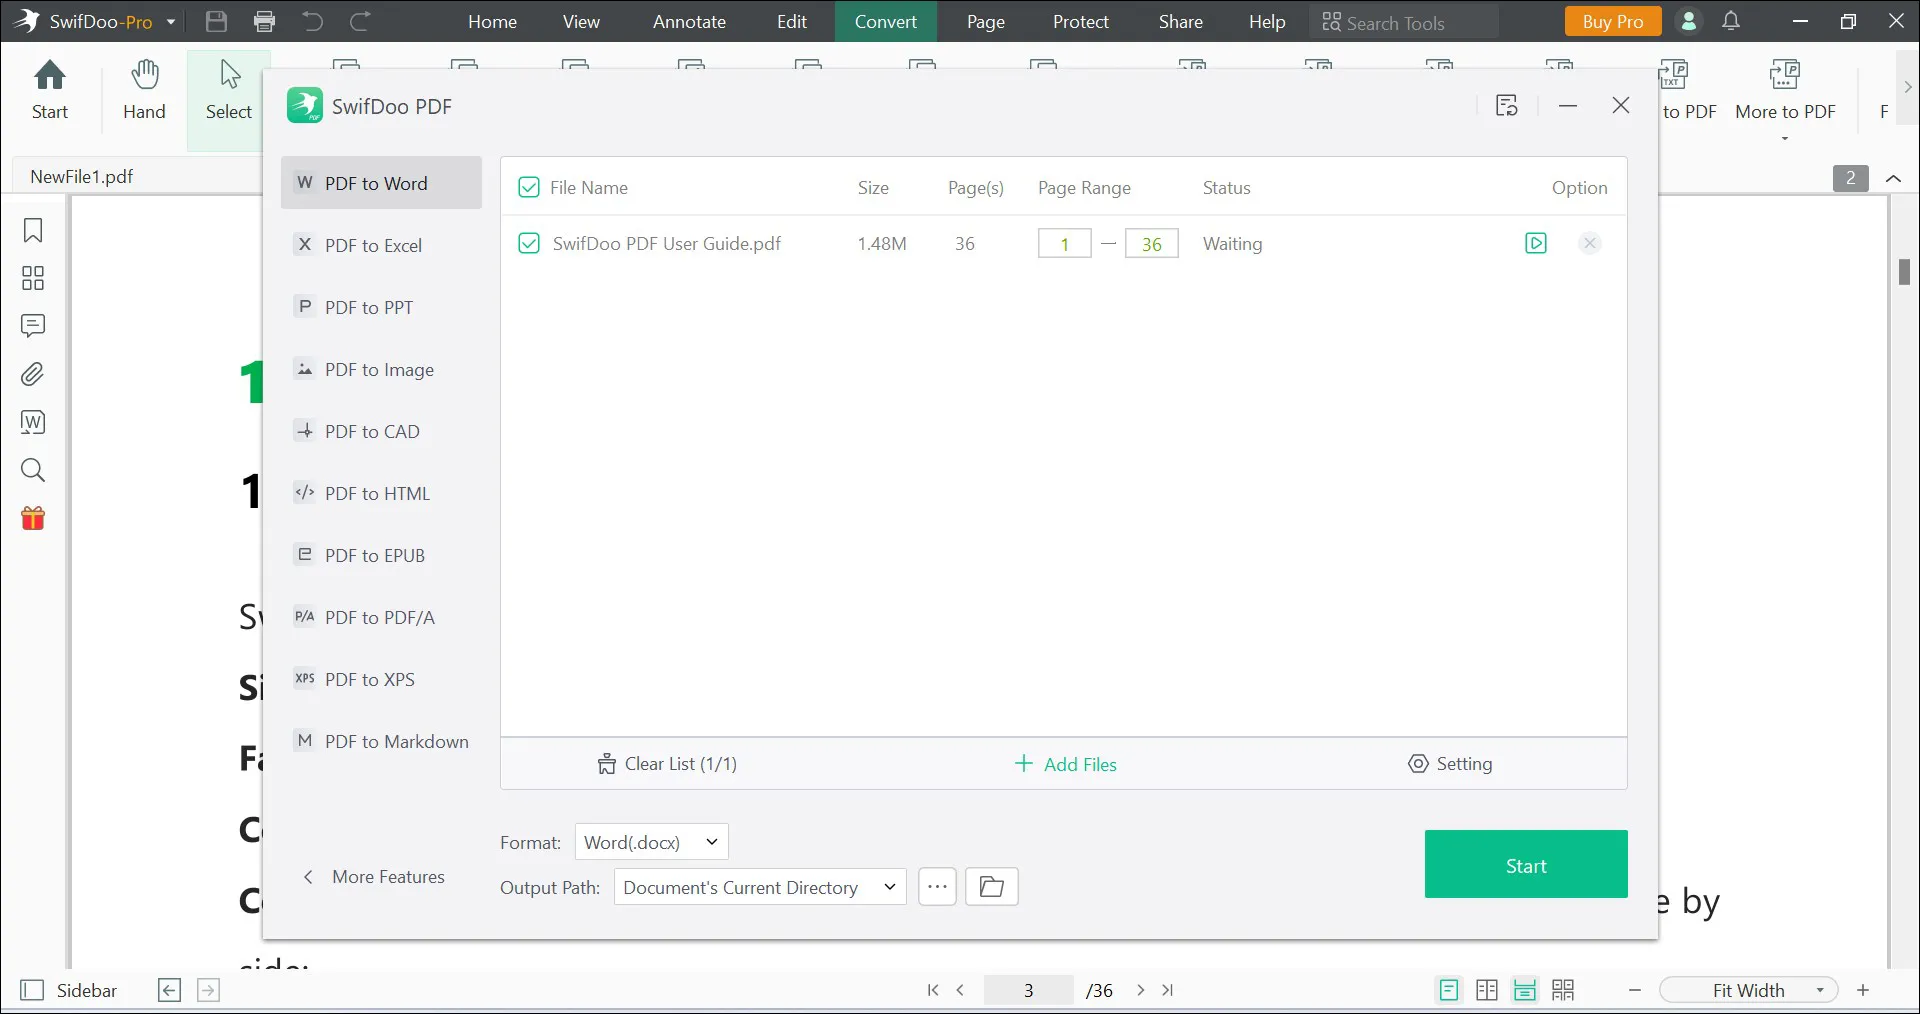This screenshot has height=1014, width=1920.
Task: Open output folder with the folder icon
Action: click(991, 887)
